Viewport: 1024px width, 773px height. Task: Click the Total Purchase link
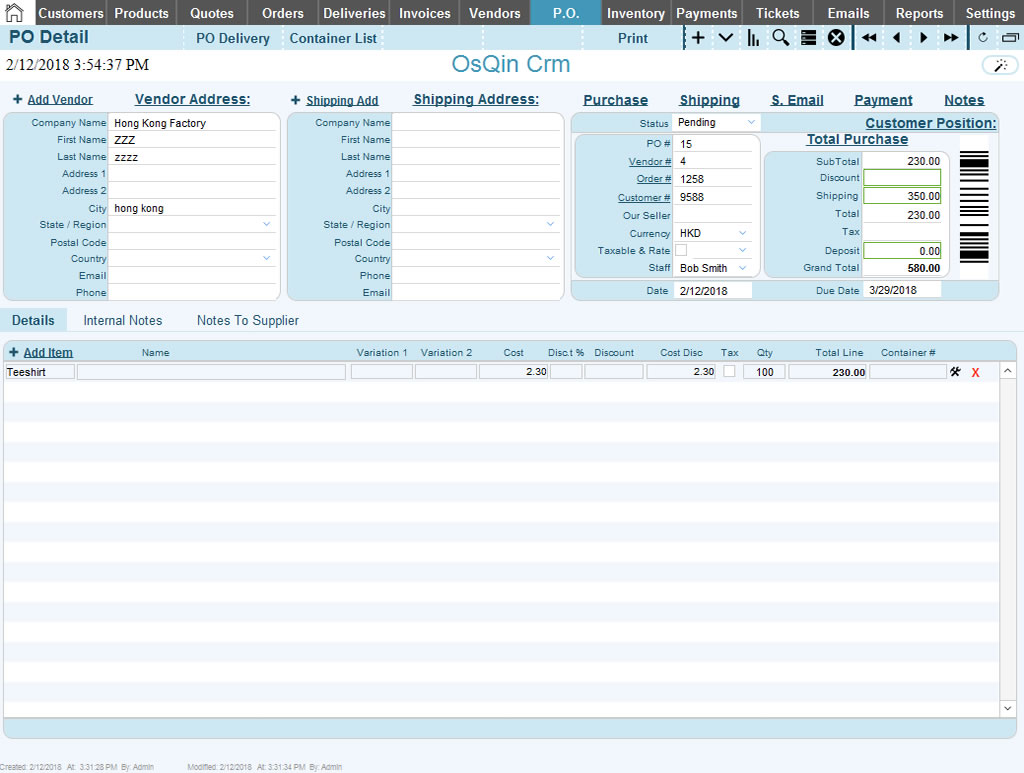[857, 139]
